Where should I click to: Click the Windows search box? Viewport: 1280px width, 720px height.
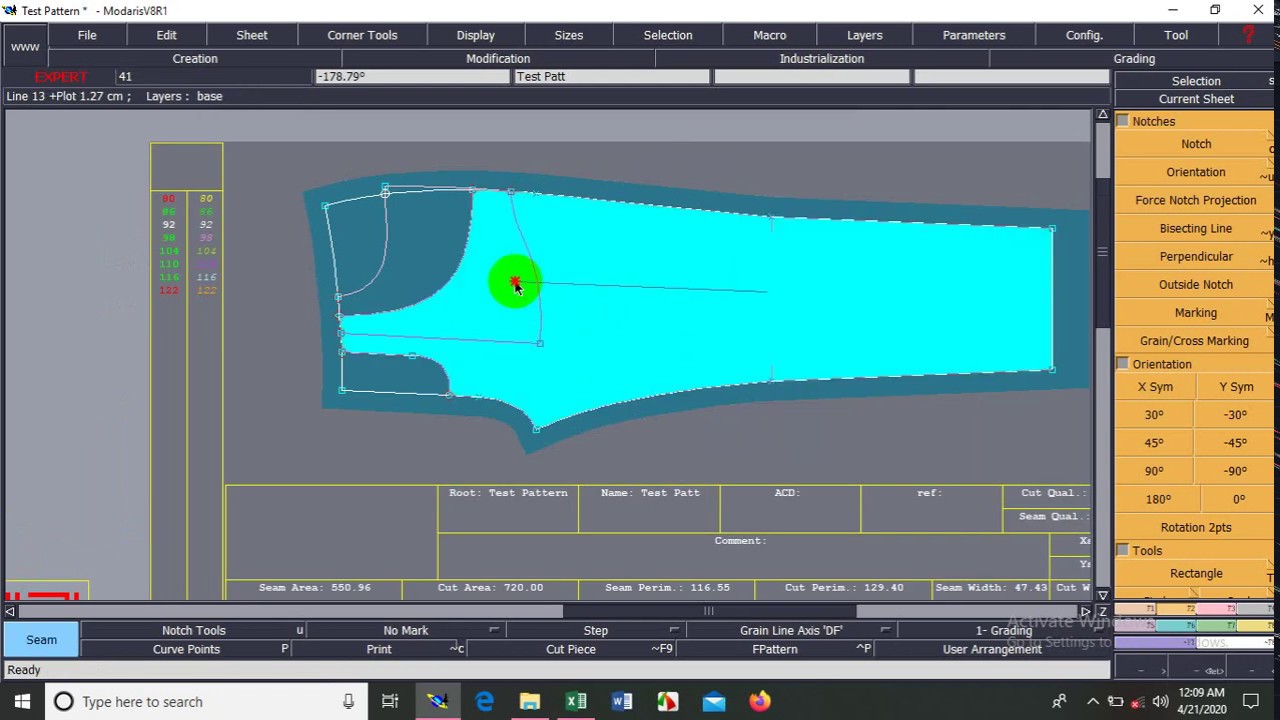(207, 702)
